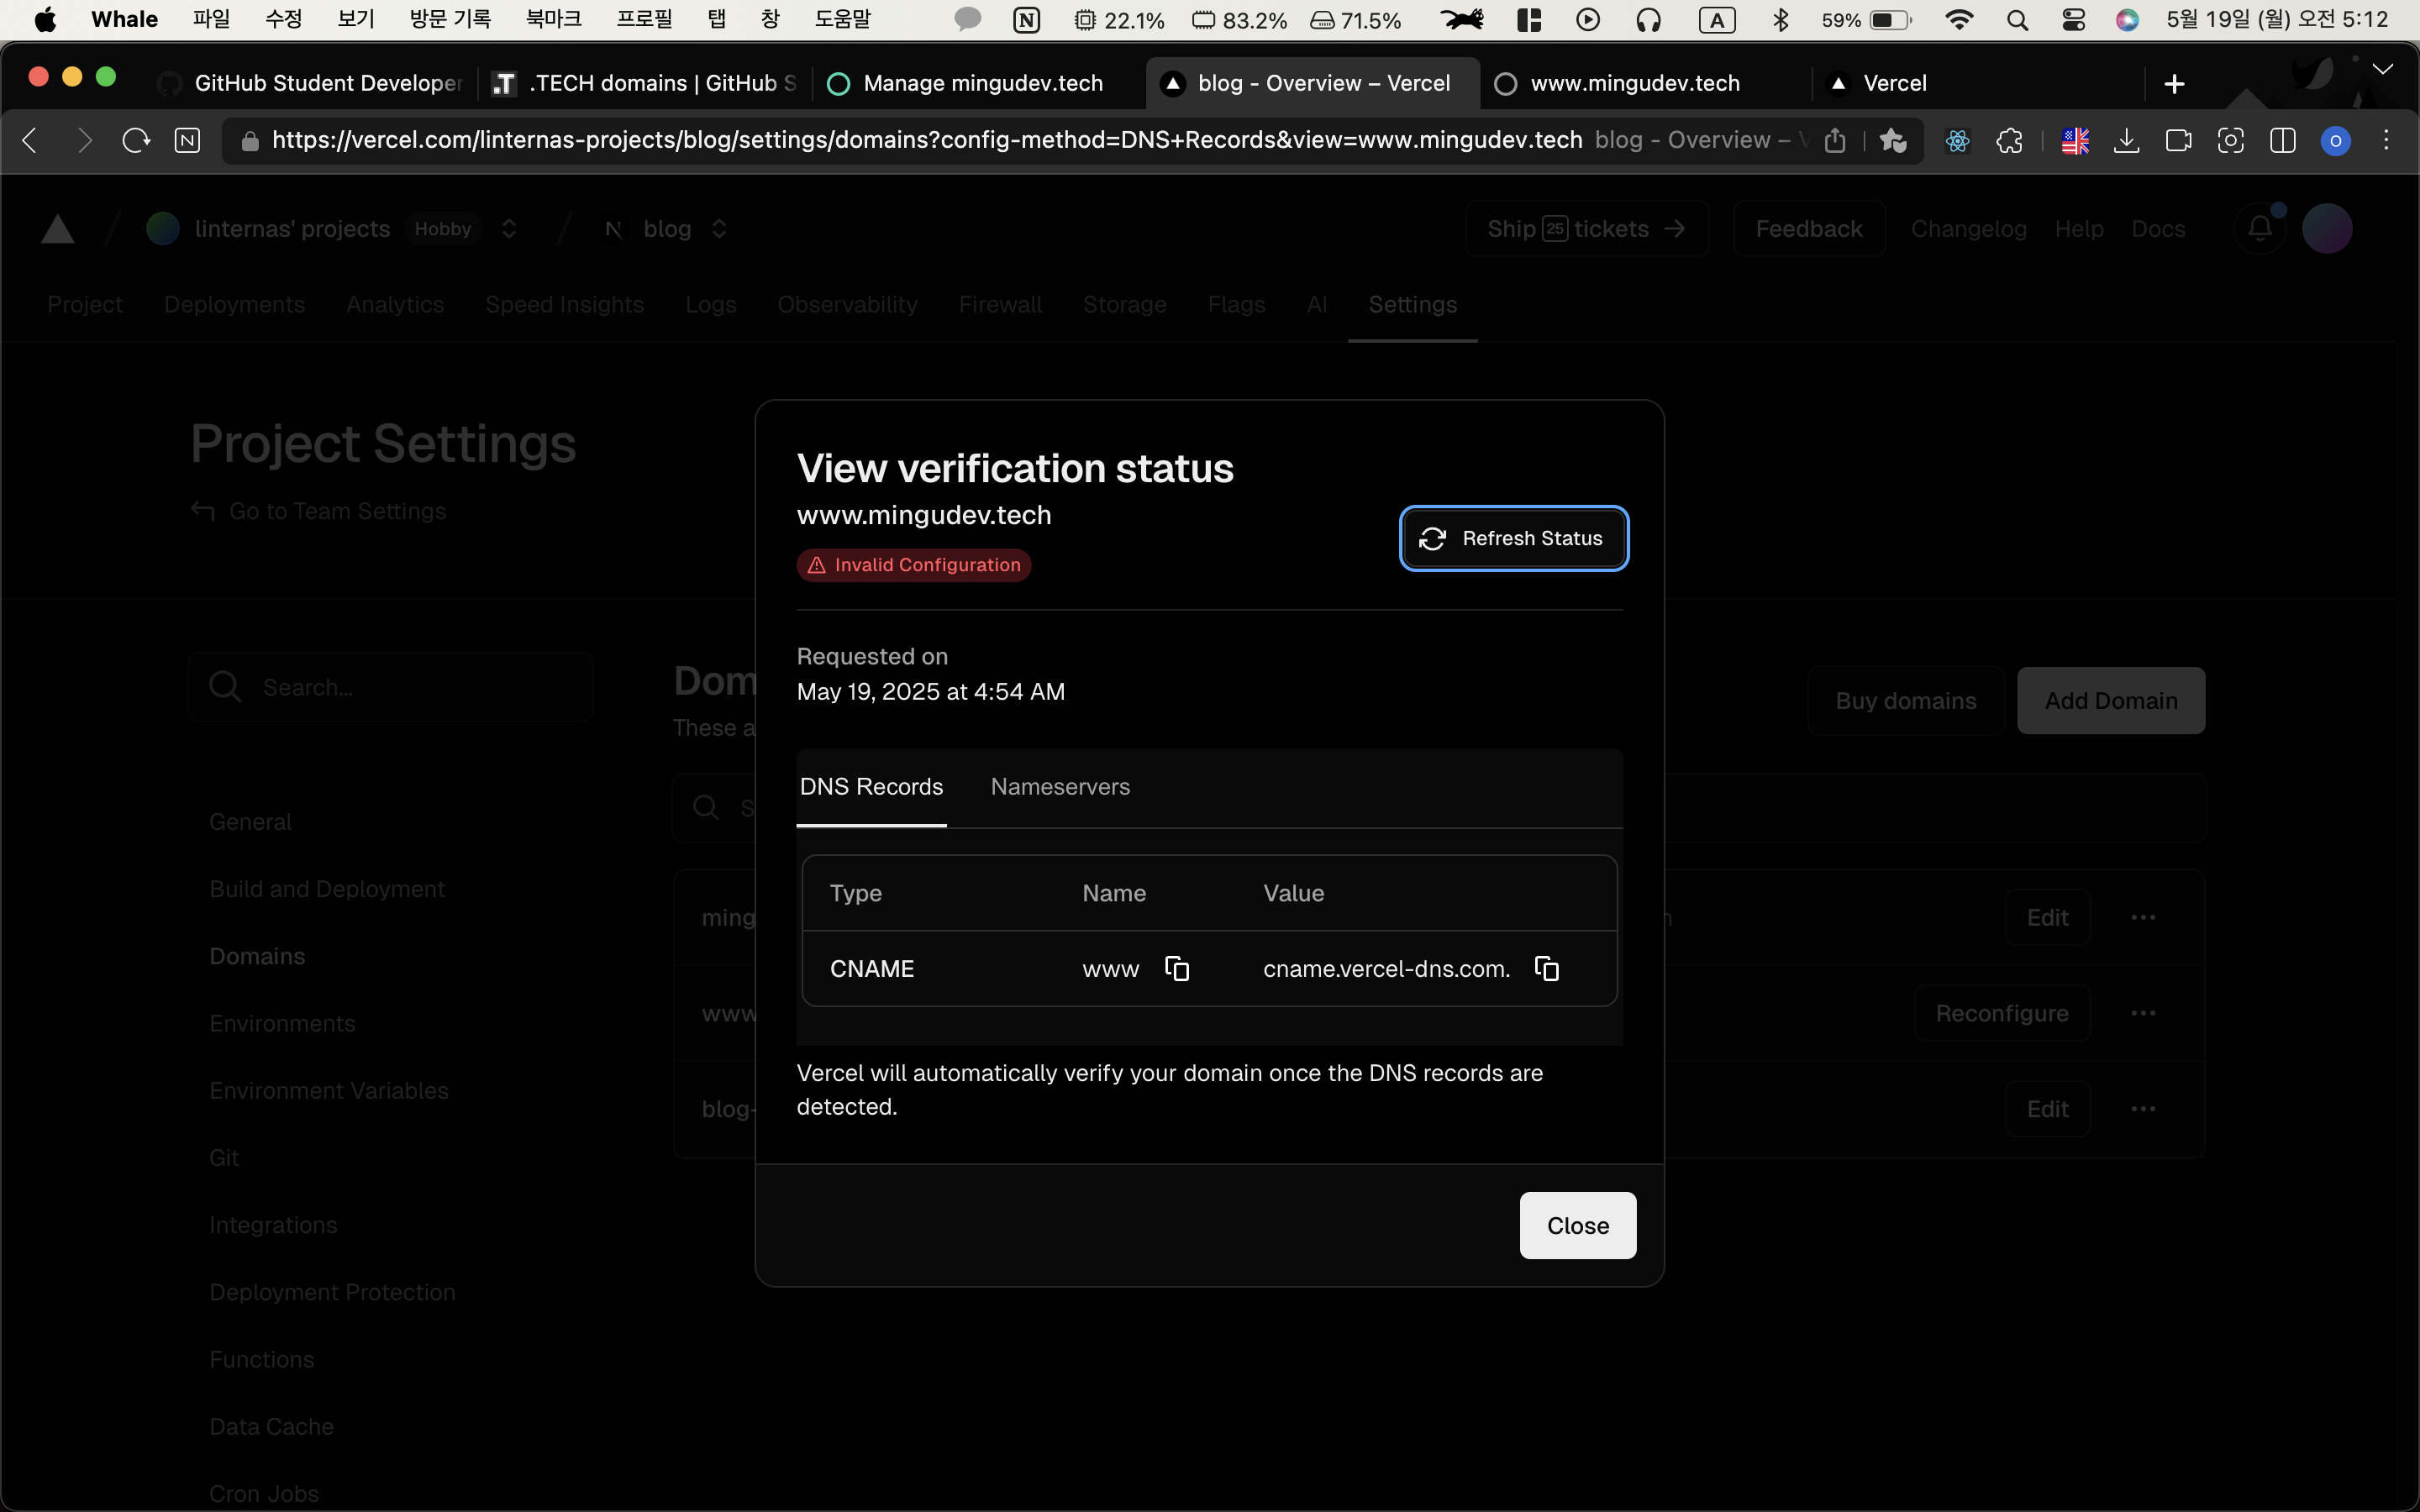Select Deployment Protection in sidebar
Screen dimensions: 2420x1512
pos(332,1292)
